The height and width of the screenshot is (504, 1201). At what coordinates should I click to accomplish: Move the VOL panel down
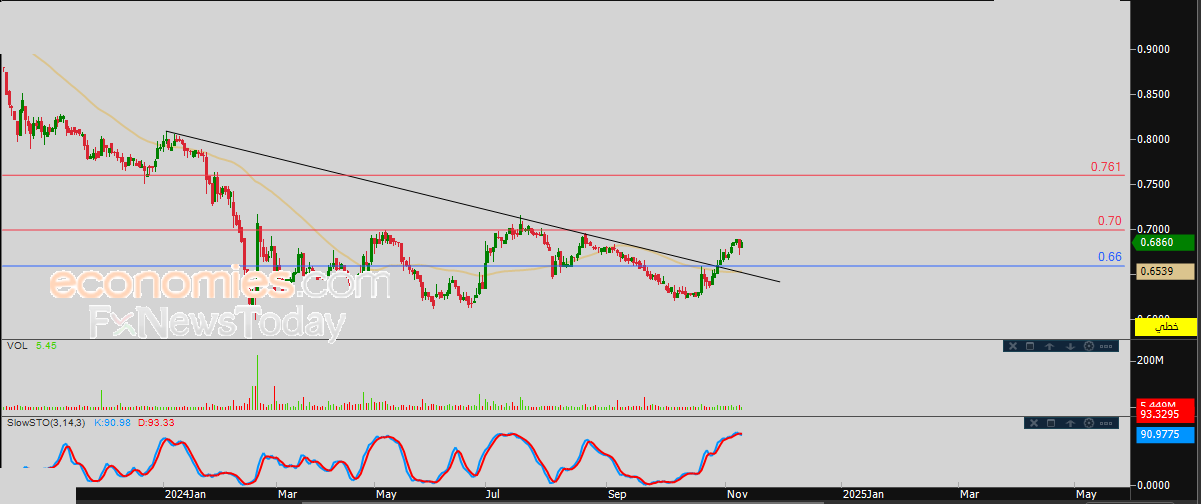[x=1070, y=346]
